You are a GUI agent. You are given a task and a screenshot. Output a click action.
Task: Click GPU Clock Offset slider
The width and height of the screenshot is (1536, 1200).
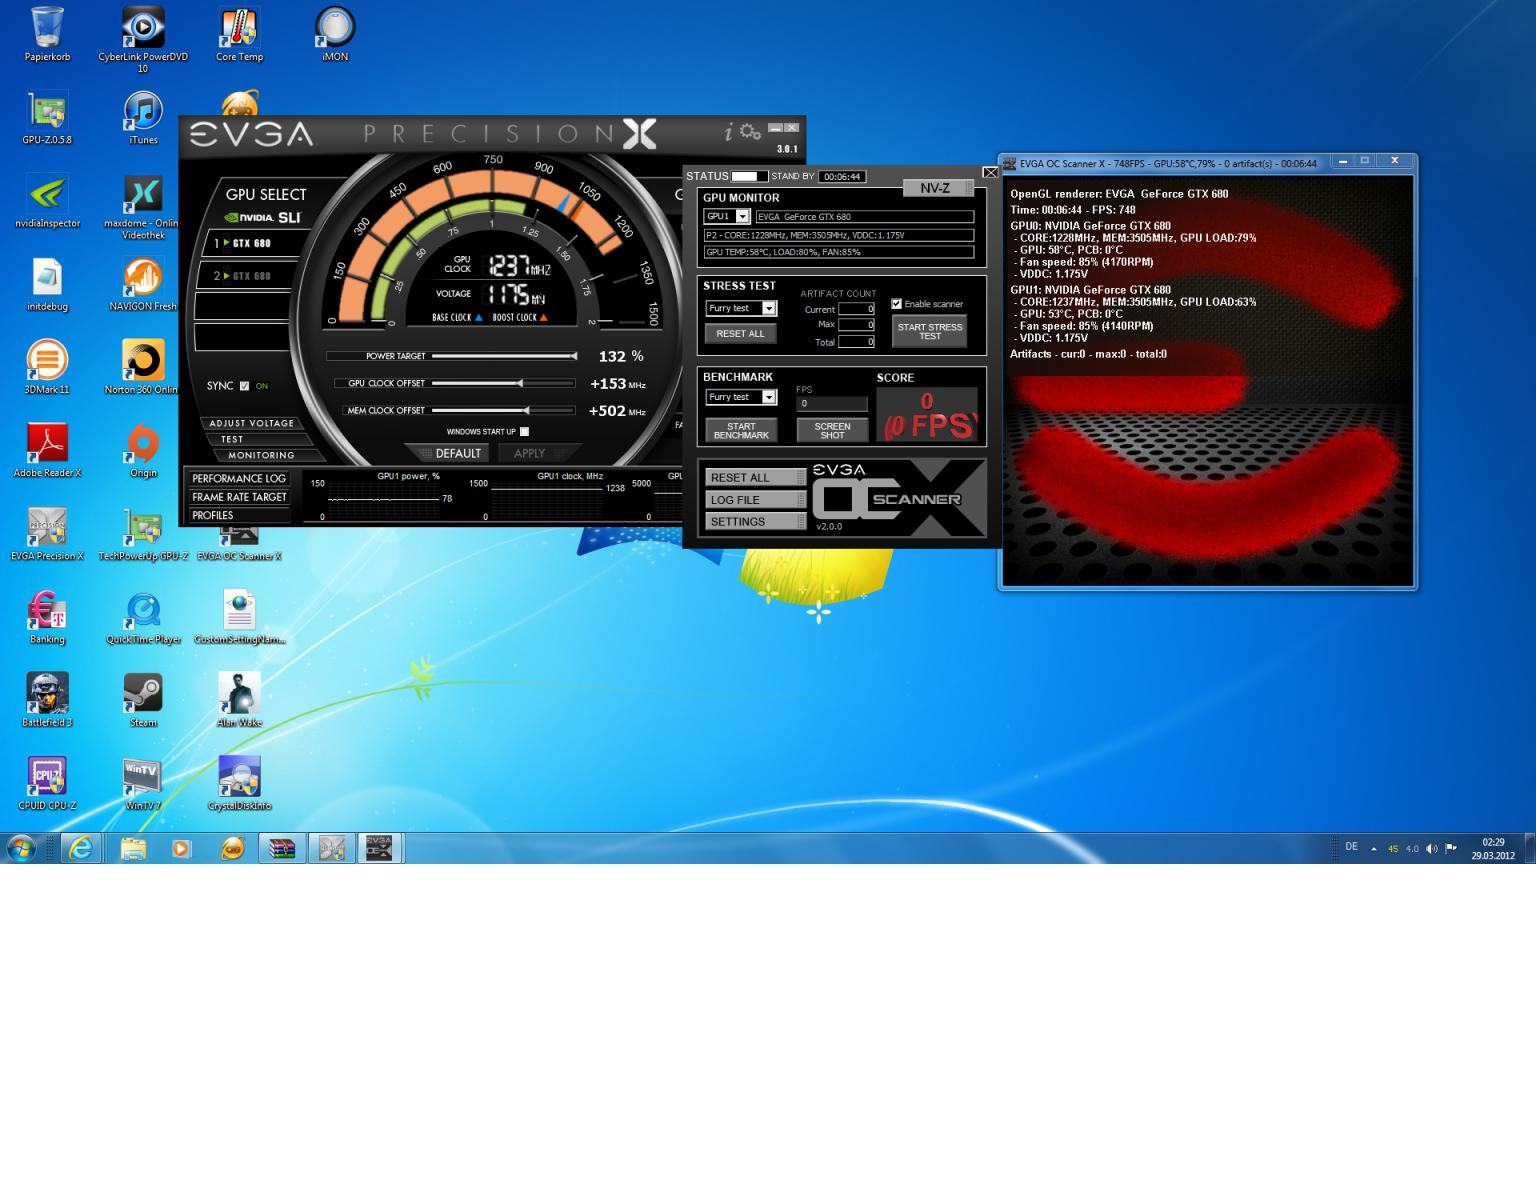(x=504, y=383)
